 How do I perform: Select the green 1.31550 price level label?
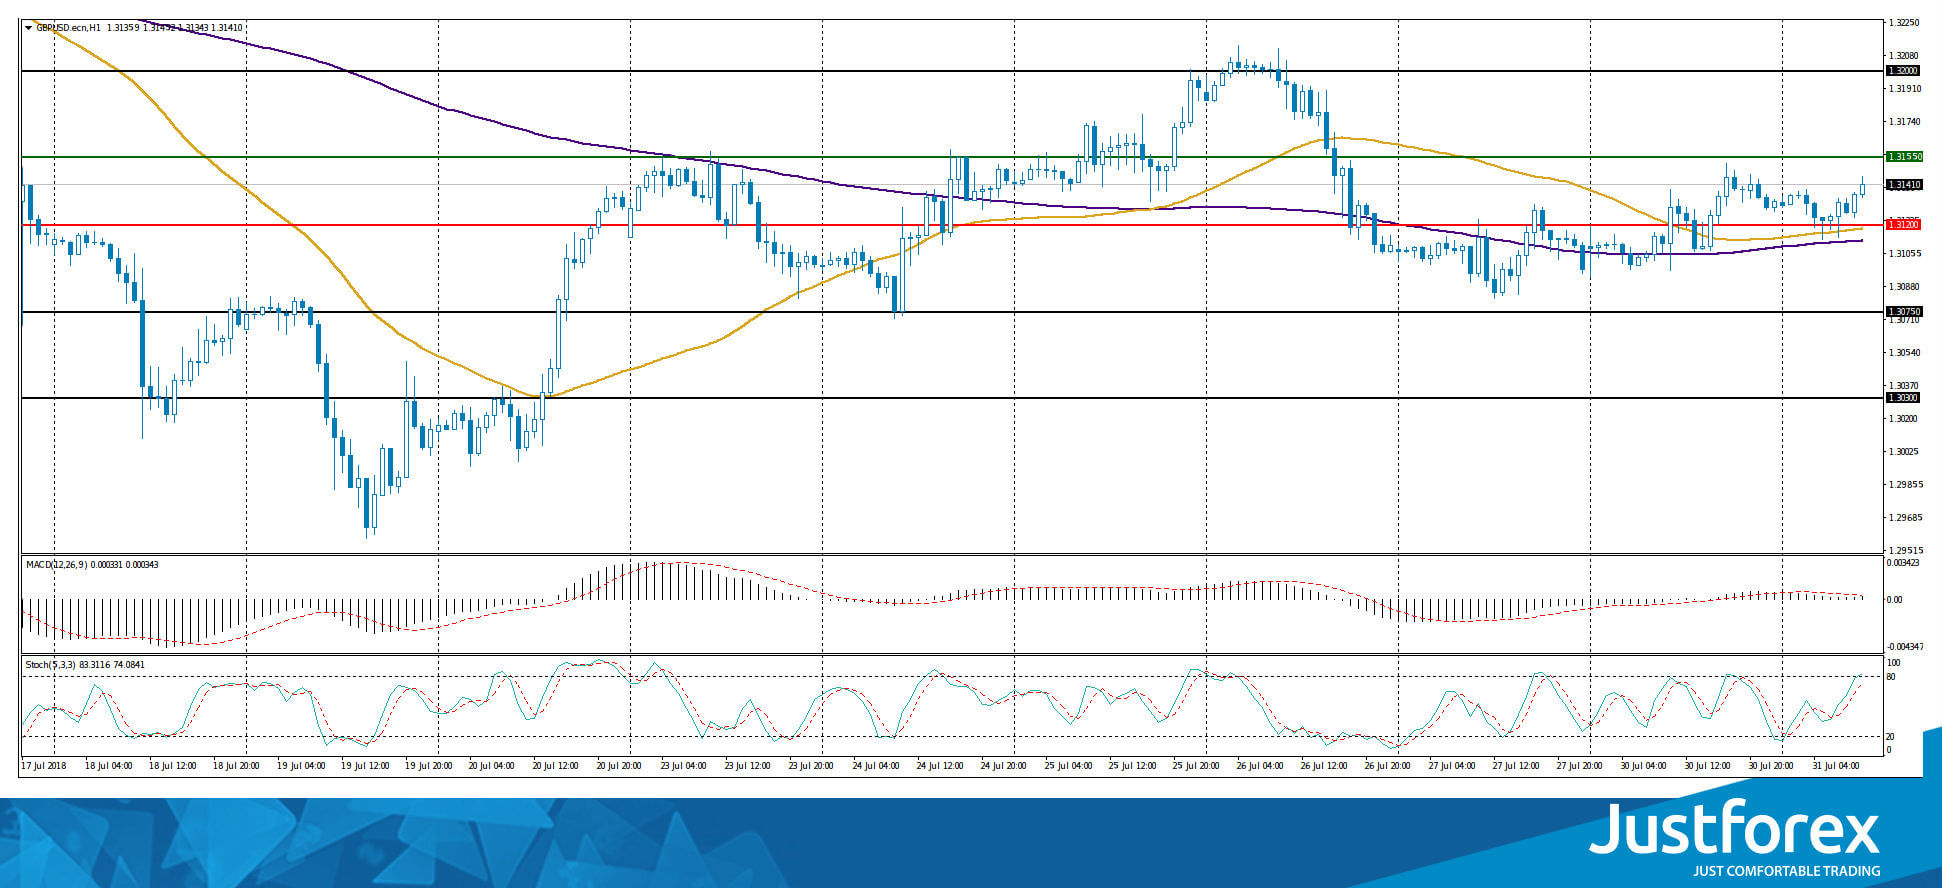pos(1904,157)
